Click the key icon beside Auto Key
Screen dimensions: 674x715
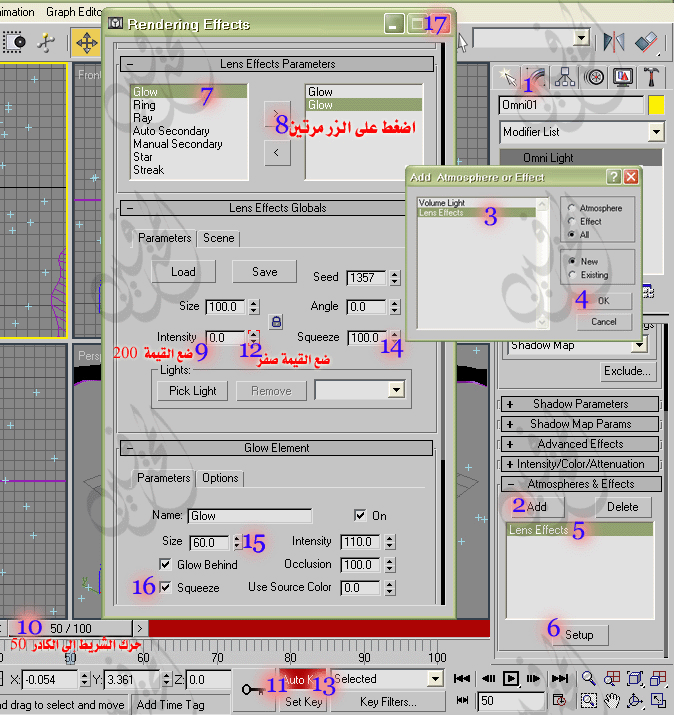tap(253, 690)
